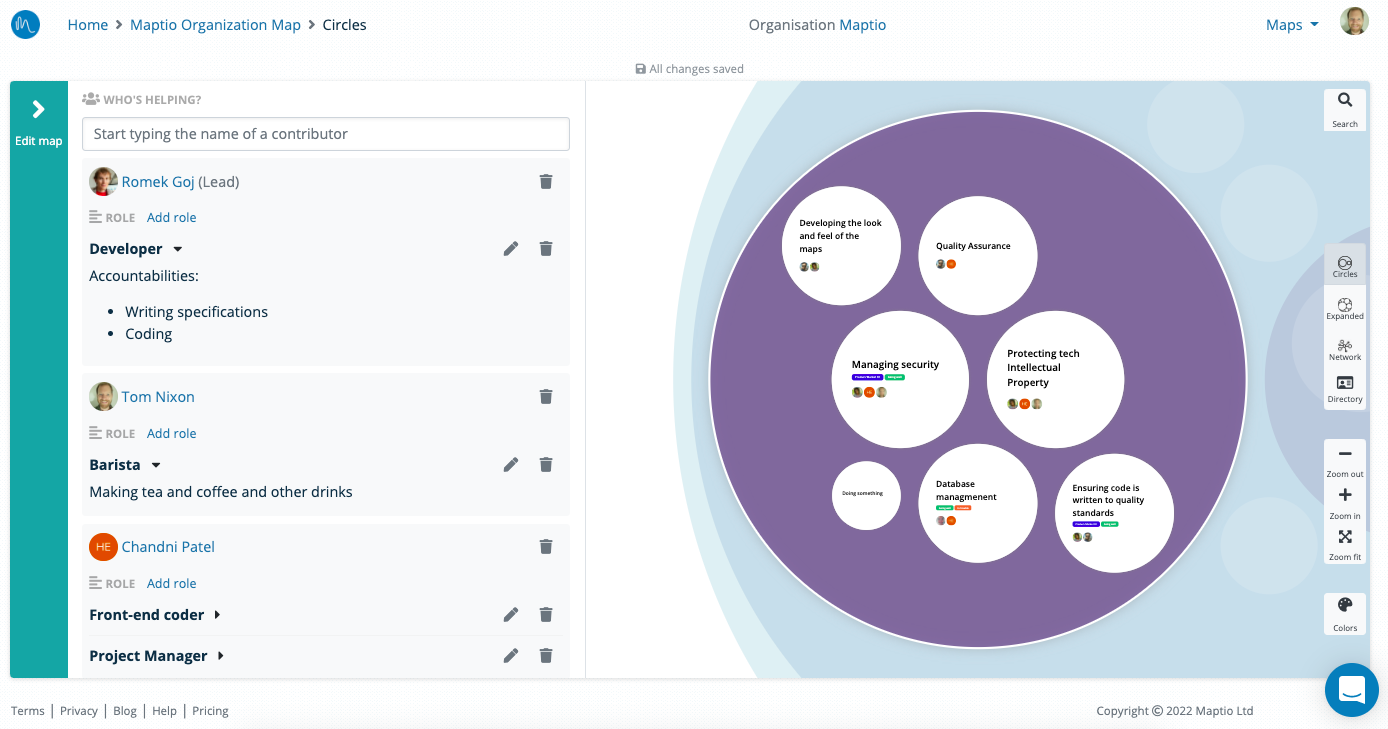The height and width of the screenshot is (729, 1388).
Task: Switch to the Network view
Action: (x=1344, y=349)
